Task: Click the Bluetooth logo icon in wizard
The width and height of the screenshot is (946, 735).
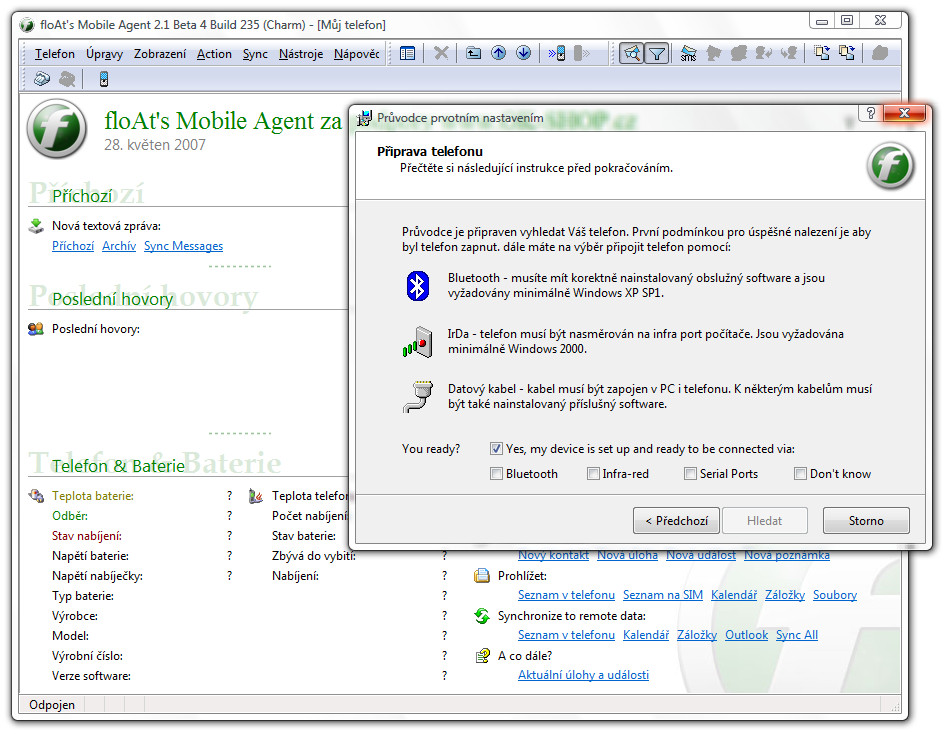Action: pyautogui.click(x=417, y=285)
